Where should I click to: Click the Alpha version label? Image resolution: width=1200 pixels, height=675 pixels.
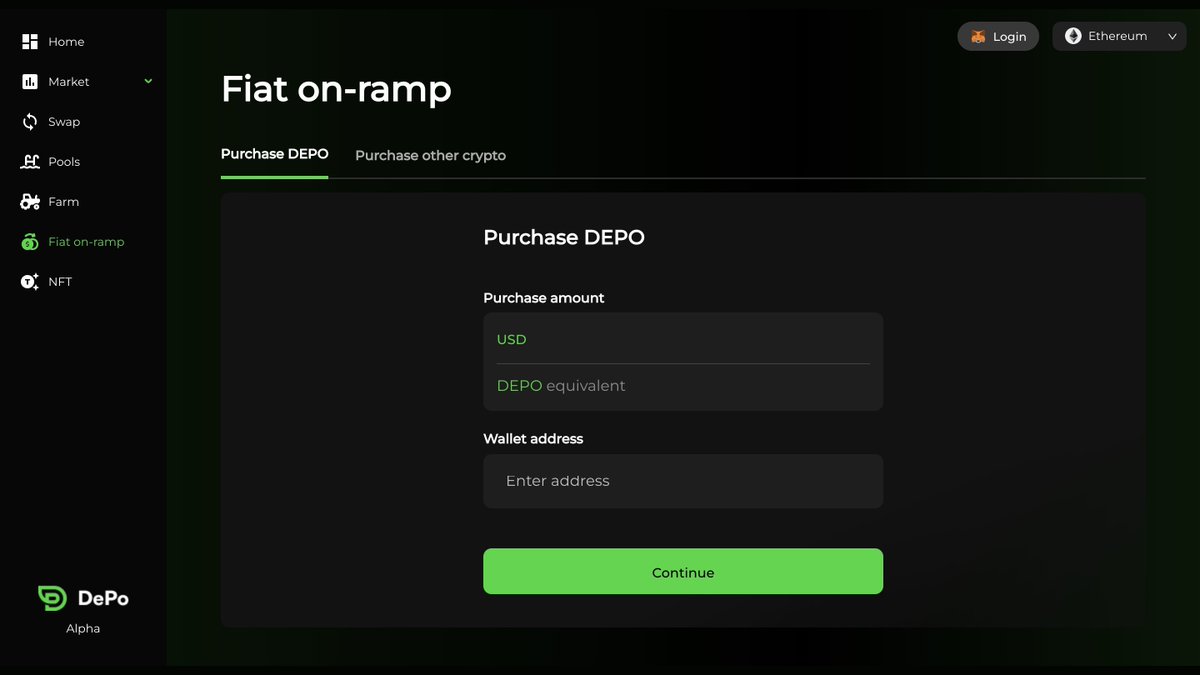point(83,629)
